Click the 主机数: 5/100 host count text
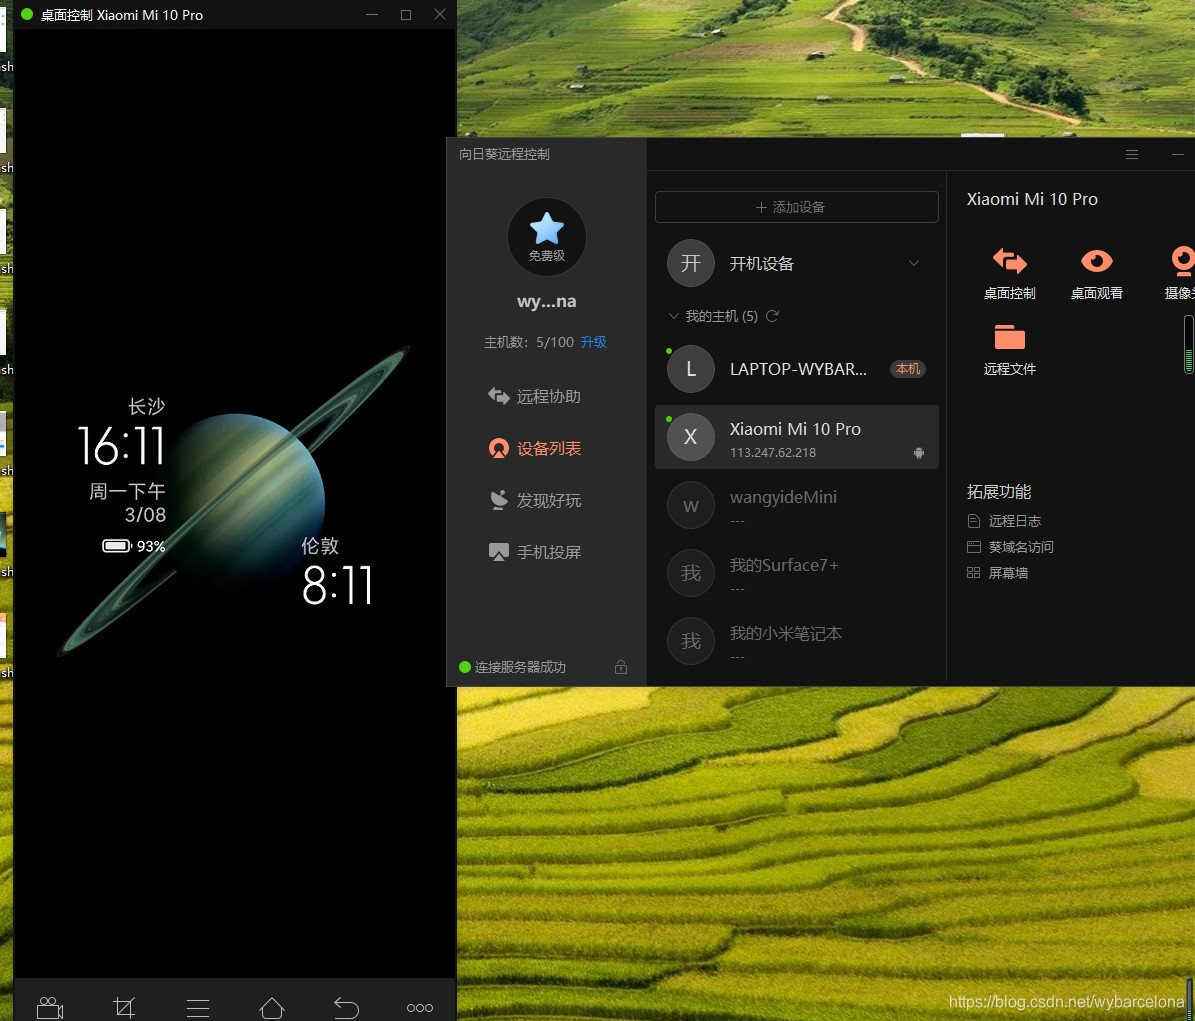Screen dimensions: 1195x1021 click(529, 342)
